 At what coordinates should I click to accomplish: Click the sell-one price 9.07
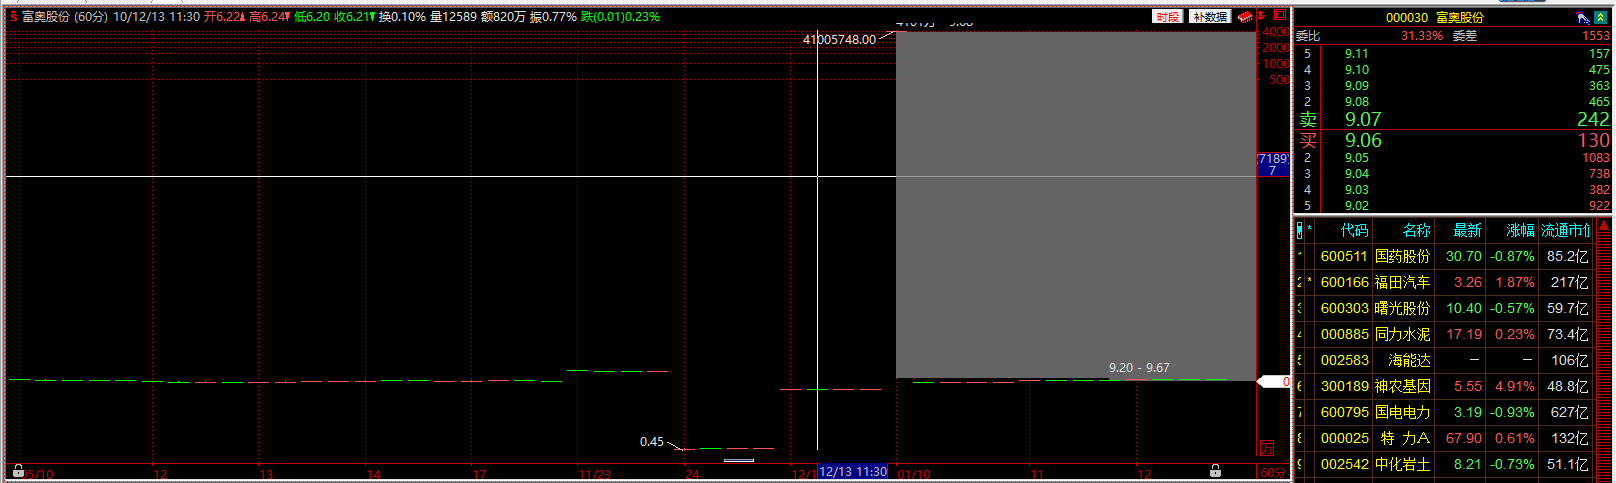click(x=1363, y=120)
